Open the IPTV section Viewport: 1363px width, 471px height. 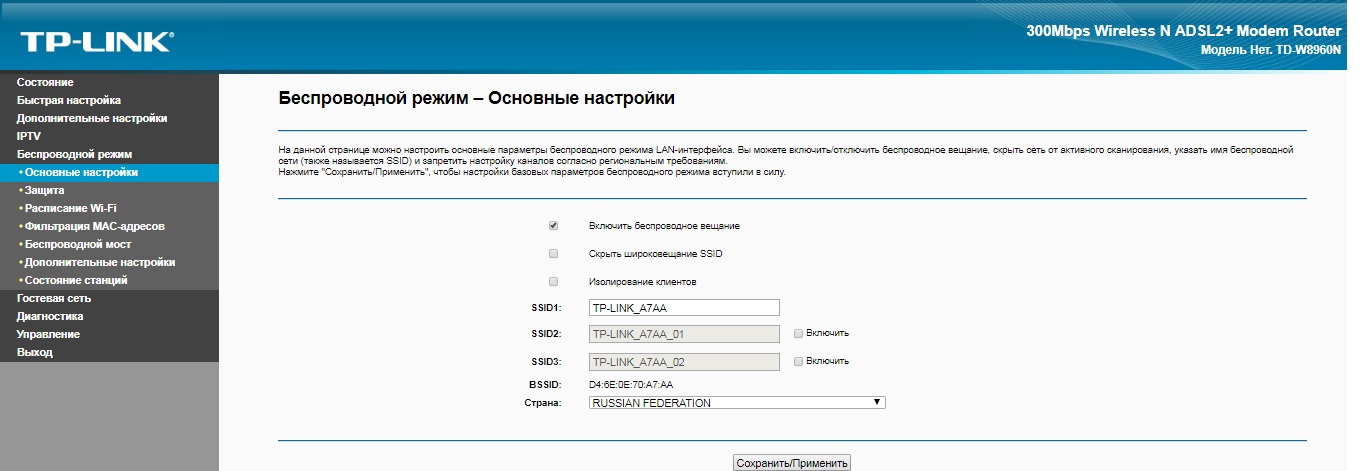[x=29, y=136]
